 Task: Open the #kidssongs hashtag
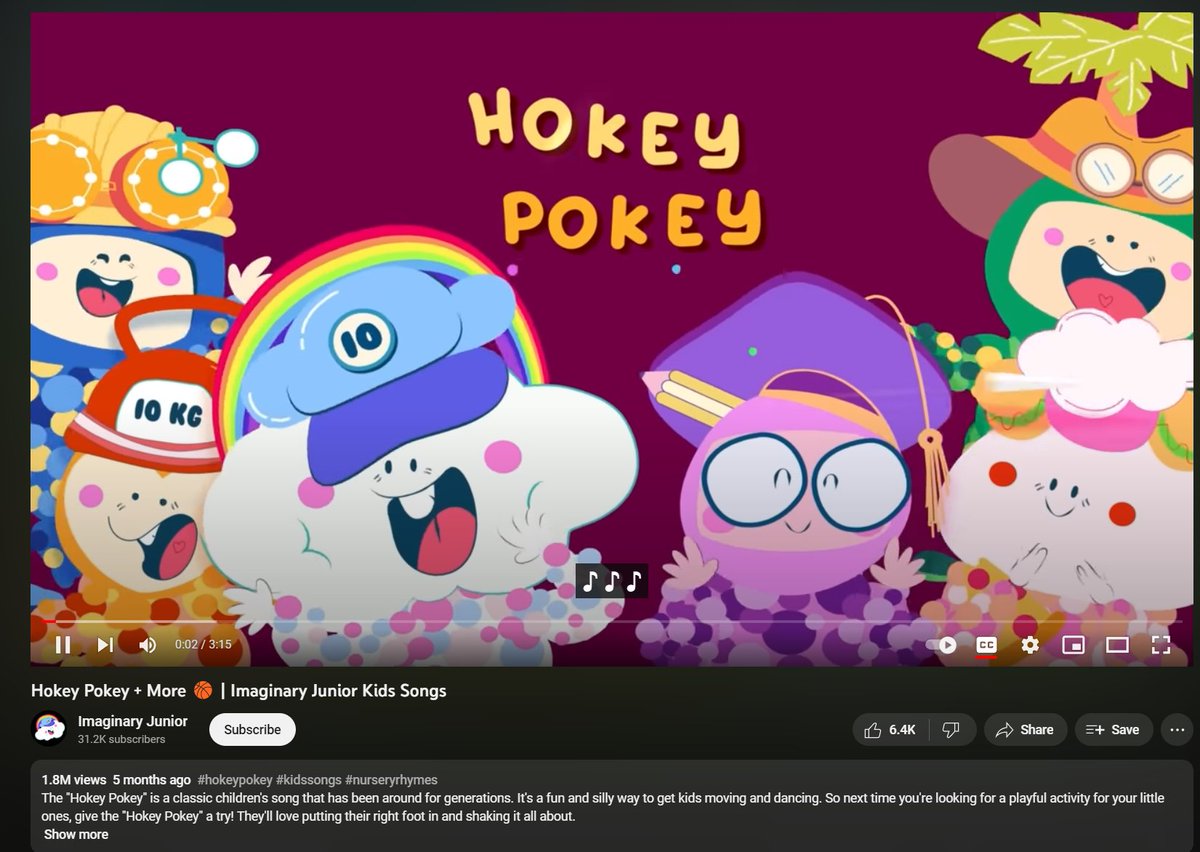tap(308, 780)
